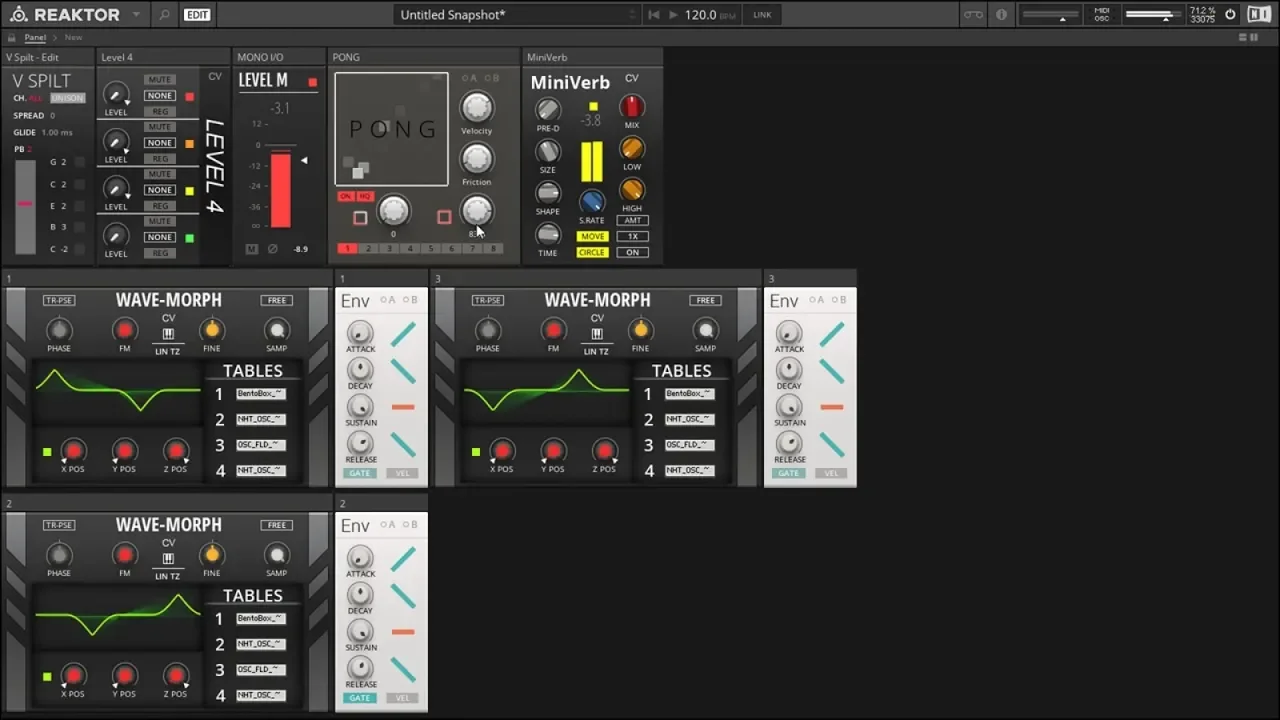Toggle the LINK button
Image resolution: width=1280 pixels, height=720 pixels.
click(x=762, y=15)
